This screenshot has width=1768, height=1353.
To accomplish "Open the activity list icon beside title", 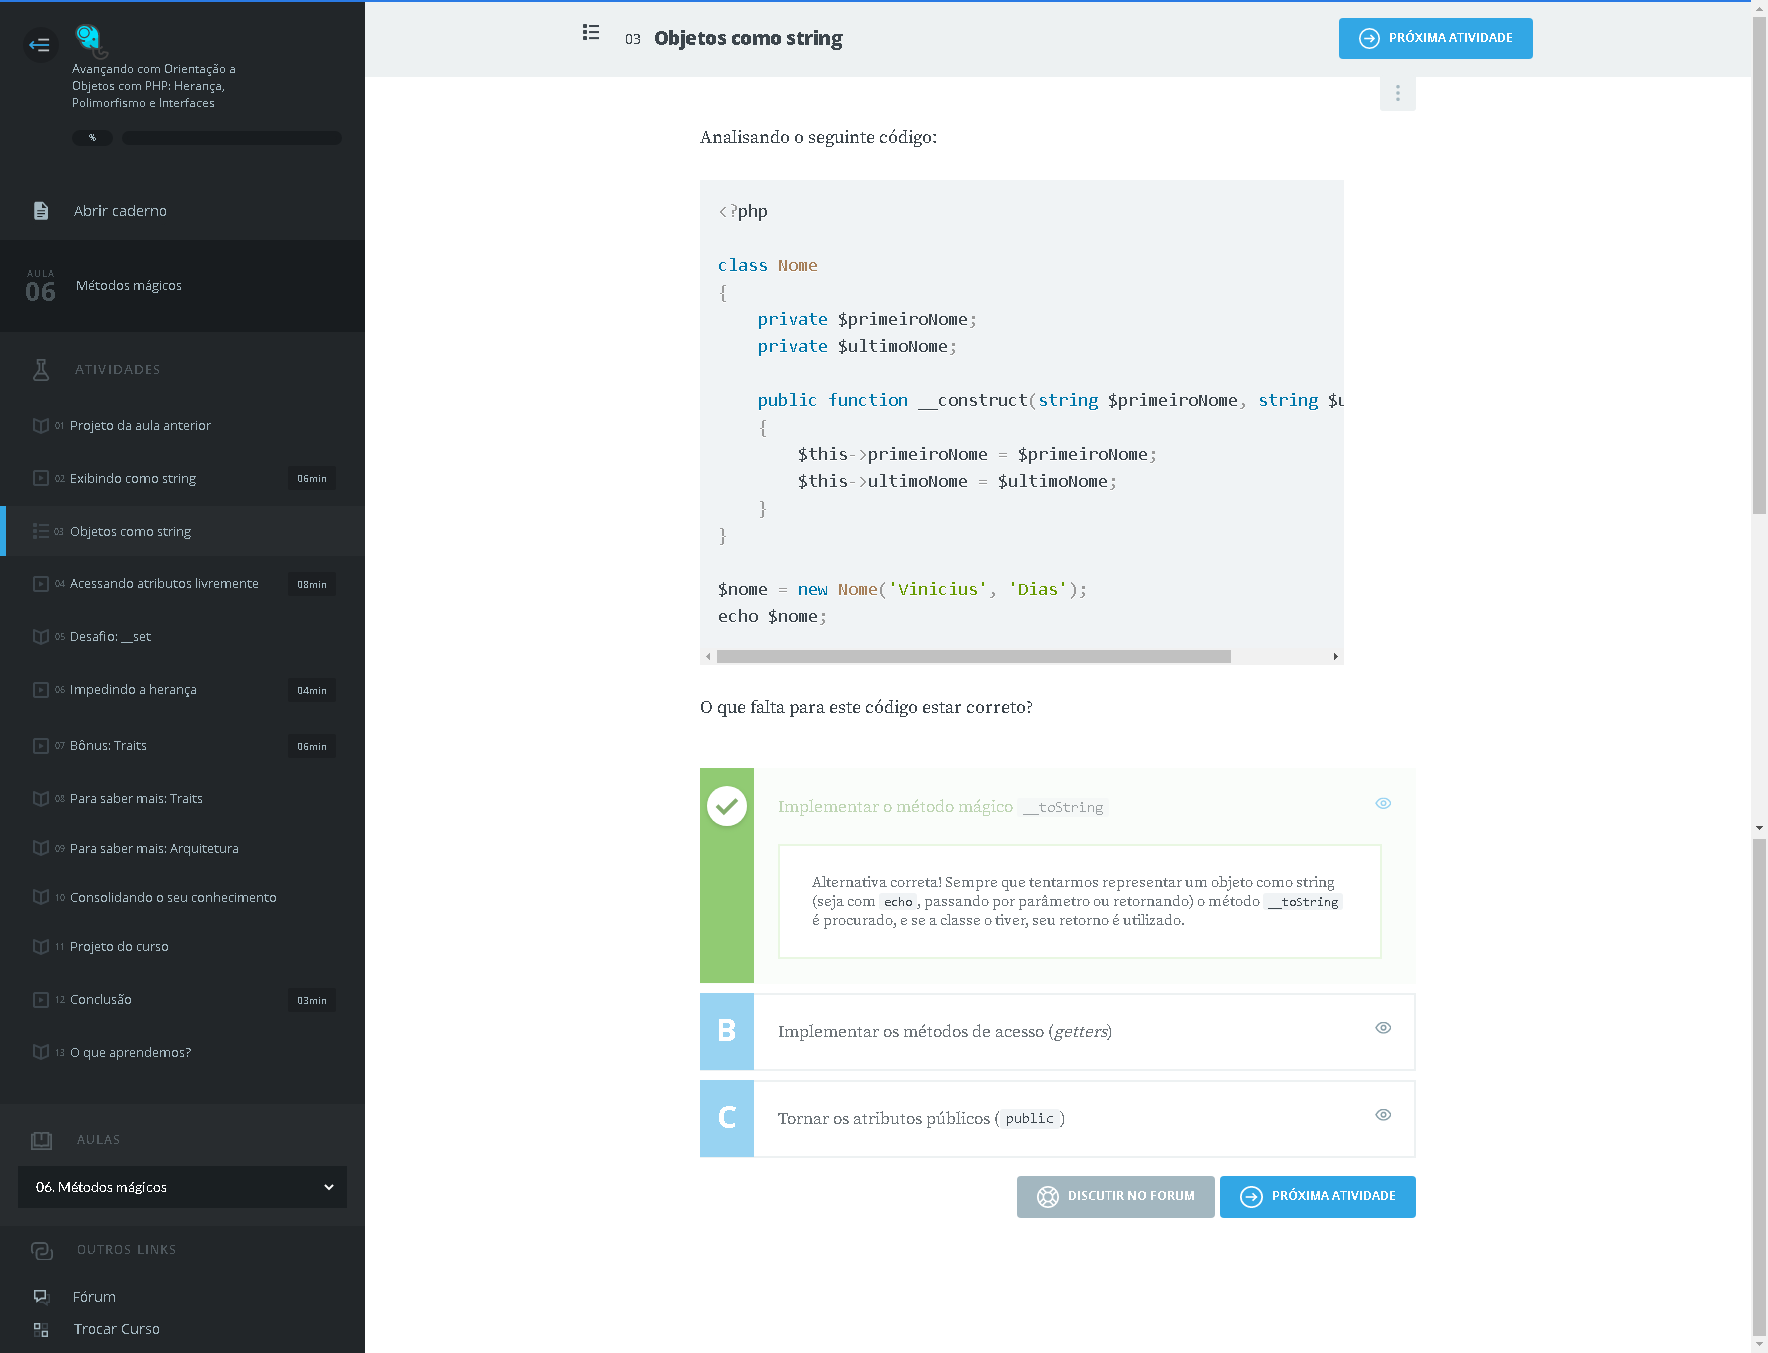I will (x=591, y=33).
